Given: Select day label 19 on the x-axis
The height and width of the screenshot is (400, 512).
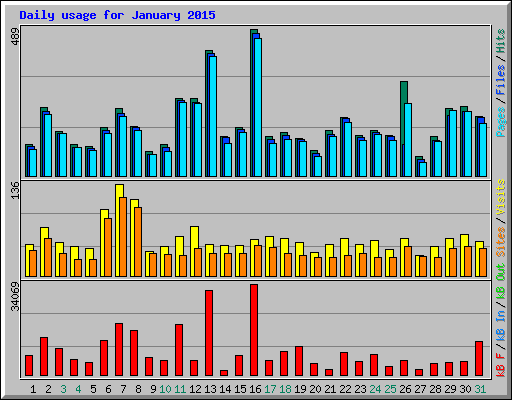Looking at the screenshot, I should (x=300, y=389).
